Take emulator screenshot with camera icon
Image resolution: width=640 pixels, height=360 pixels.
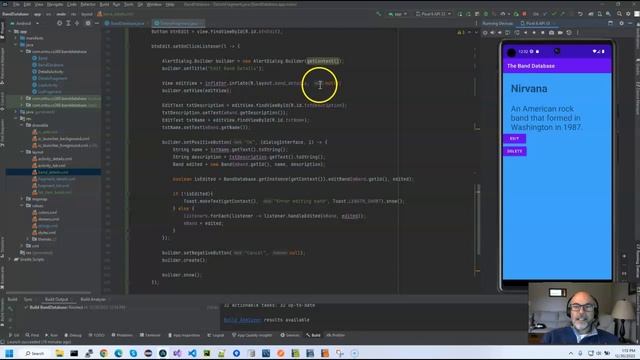[x=551, y=33]
